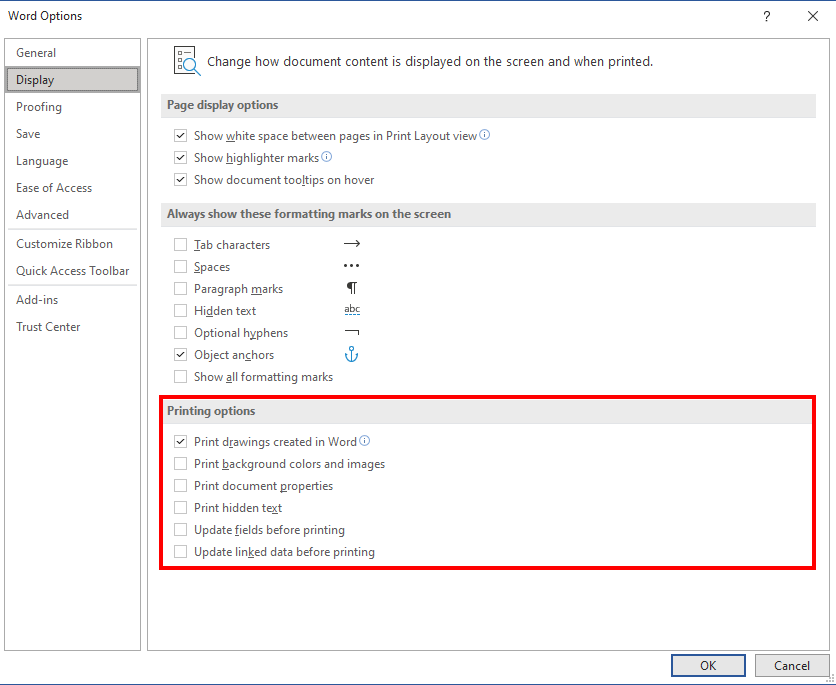Click the spaces three-dot symbol

point(351,265)
